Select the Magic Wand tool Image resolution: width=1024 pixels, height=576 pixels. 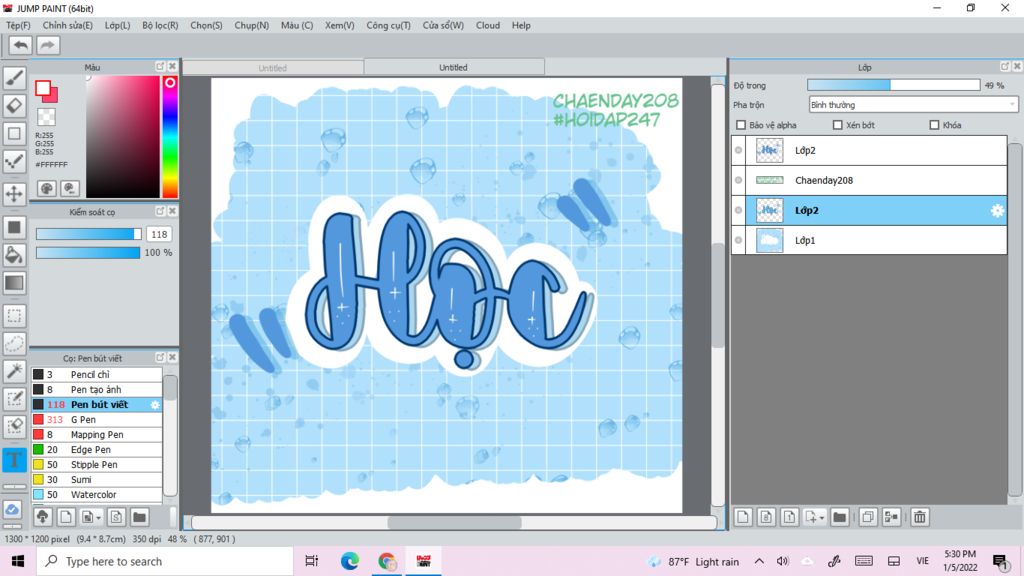pyautogui.click(x=14, y=371)
